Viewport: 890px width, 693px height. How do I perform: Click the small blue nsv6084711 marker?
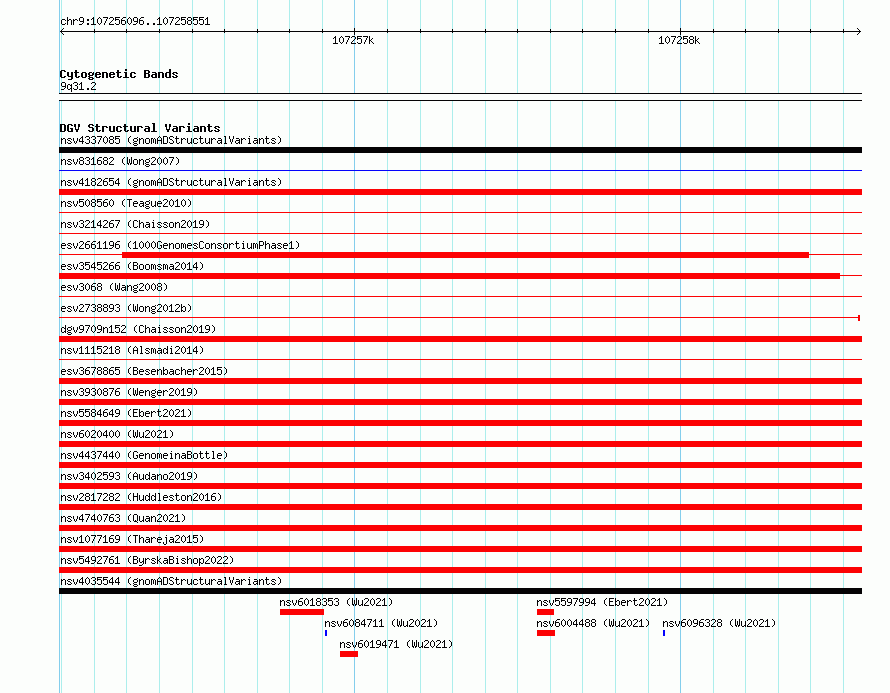pos(326,633)
